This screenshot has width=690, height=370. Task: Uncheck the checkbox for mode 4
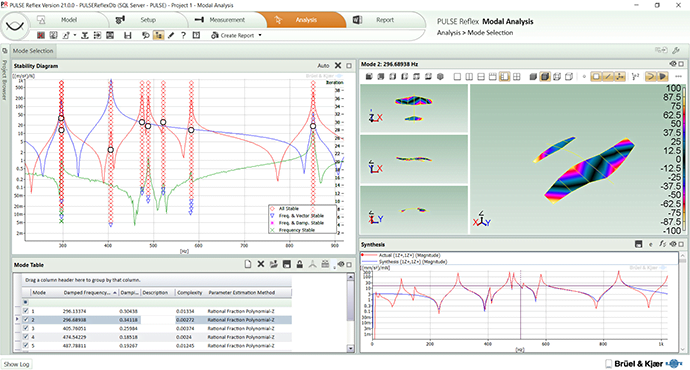pos(26,337)
